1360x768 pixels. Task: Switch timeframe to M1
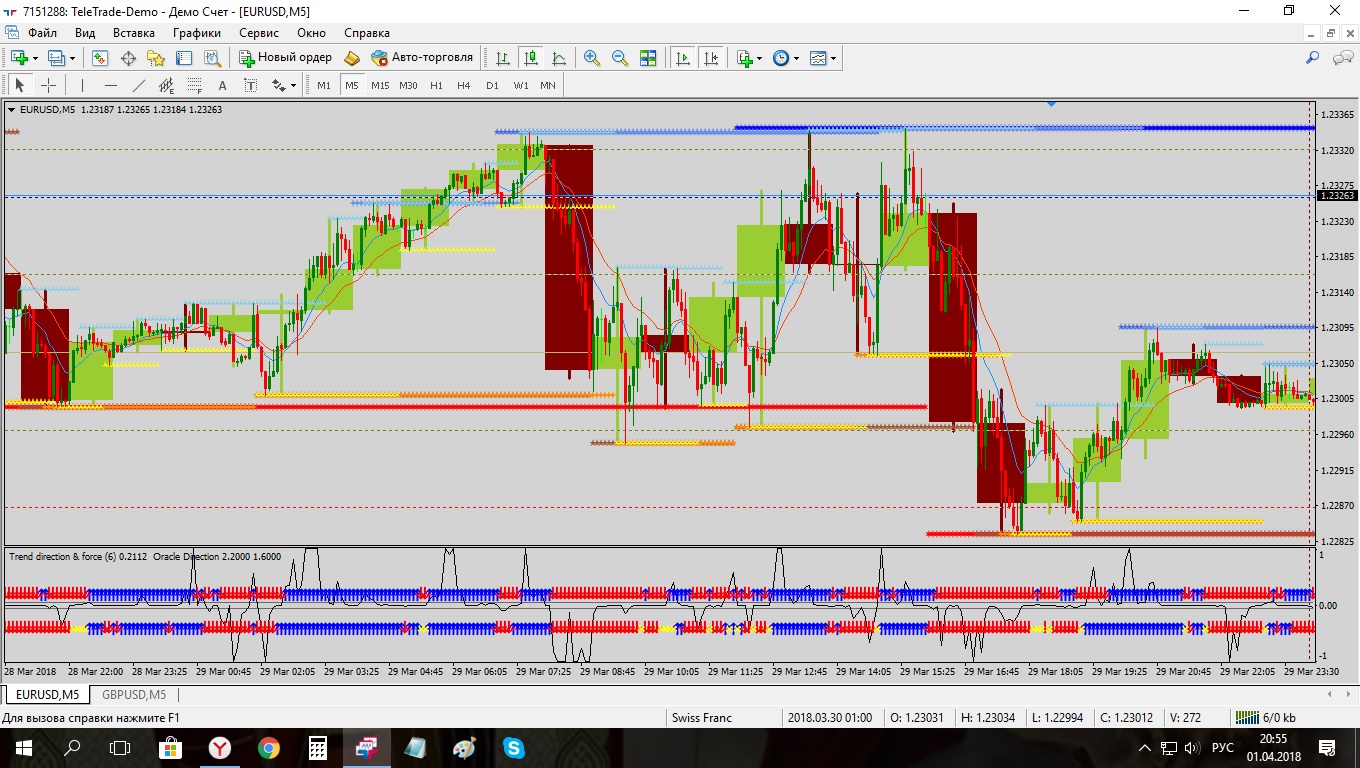pyautogui.click(x=324, y=85)
